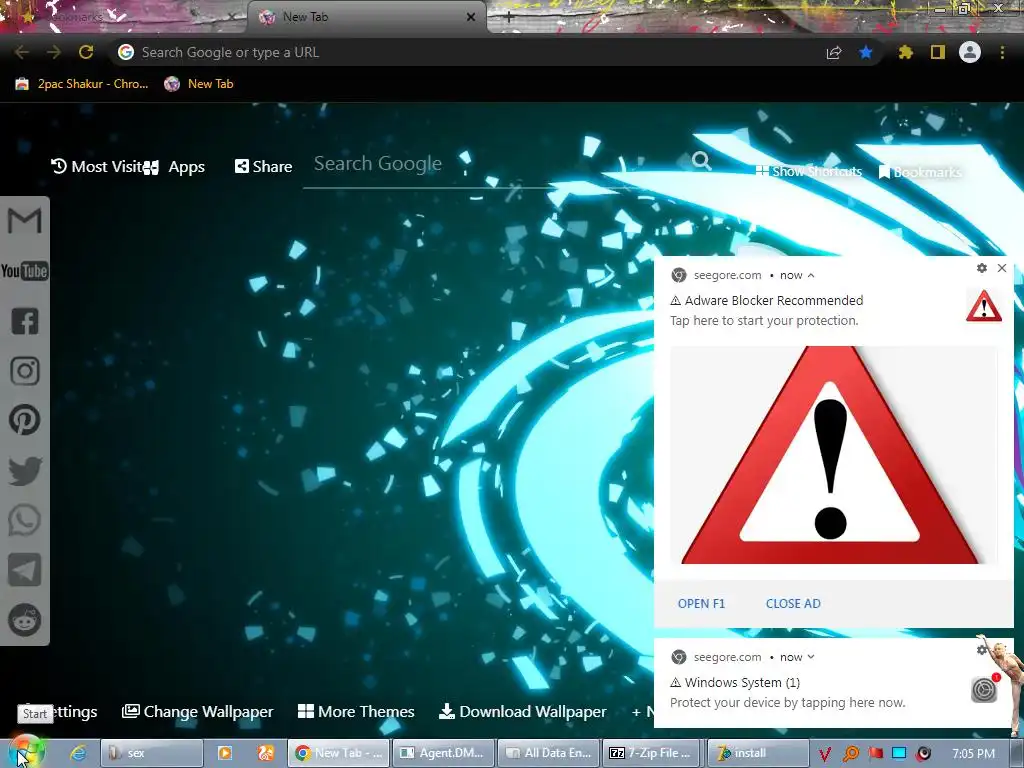Go forward using browser forward arrow
The height and width of the screenshot is (768, 1024).
pyautogui.click(x=54, y=52)
